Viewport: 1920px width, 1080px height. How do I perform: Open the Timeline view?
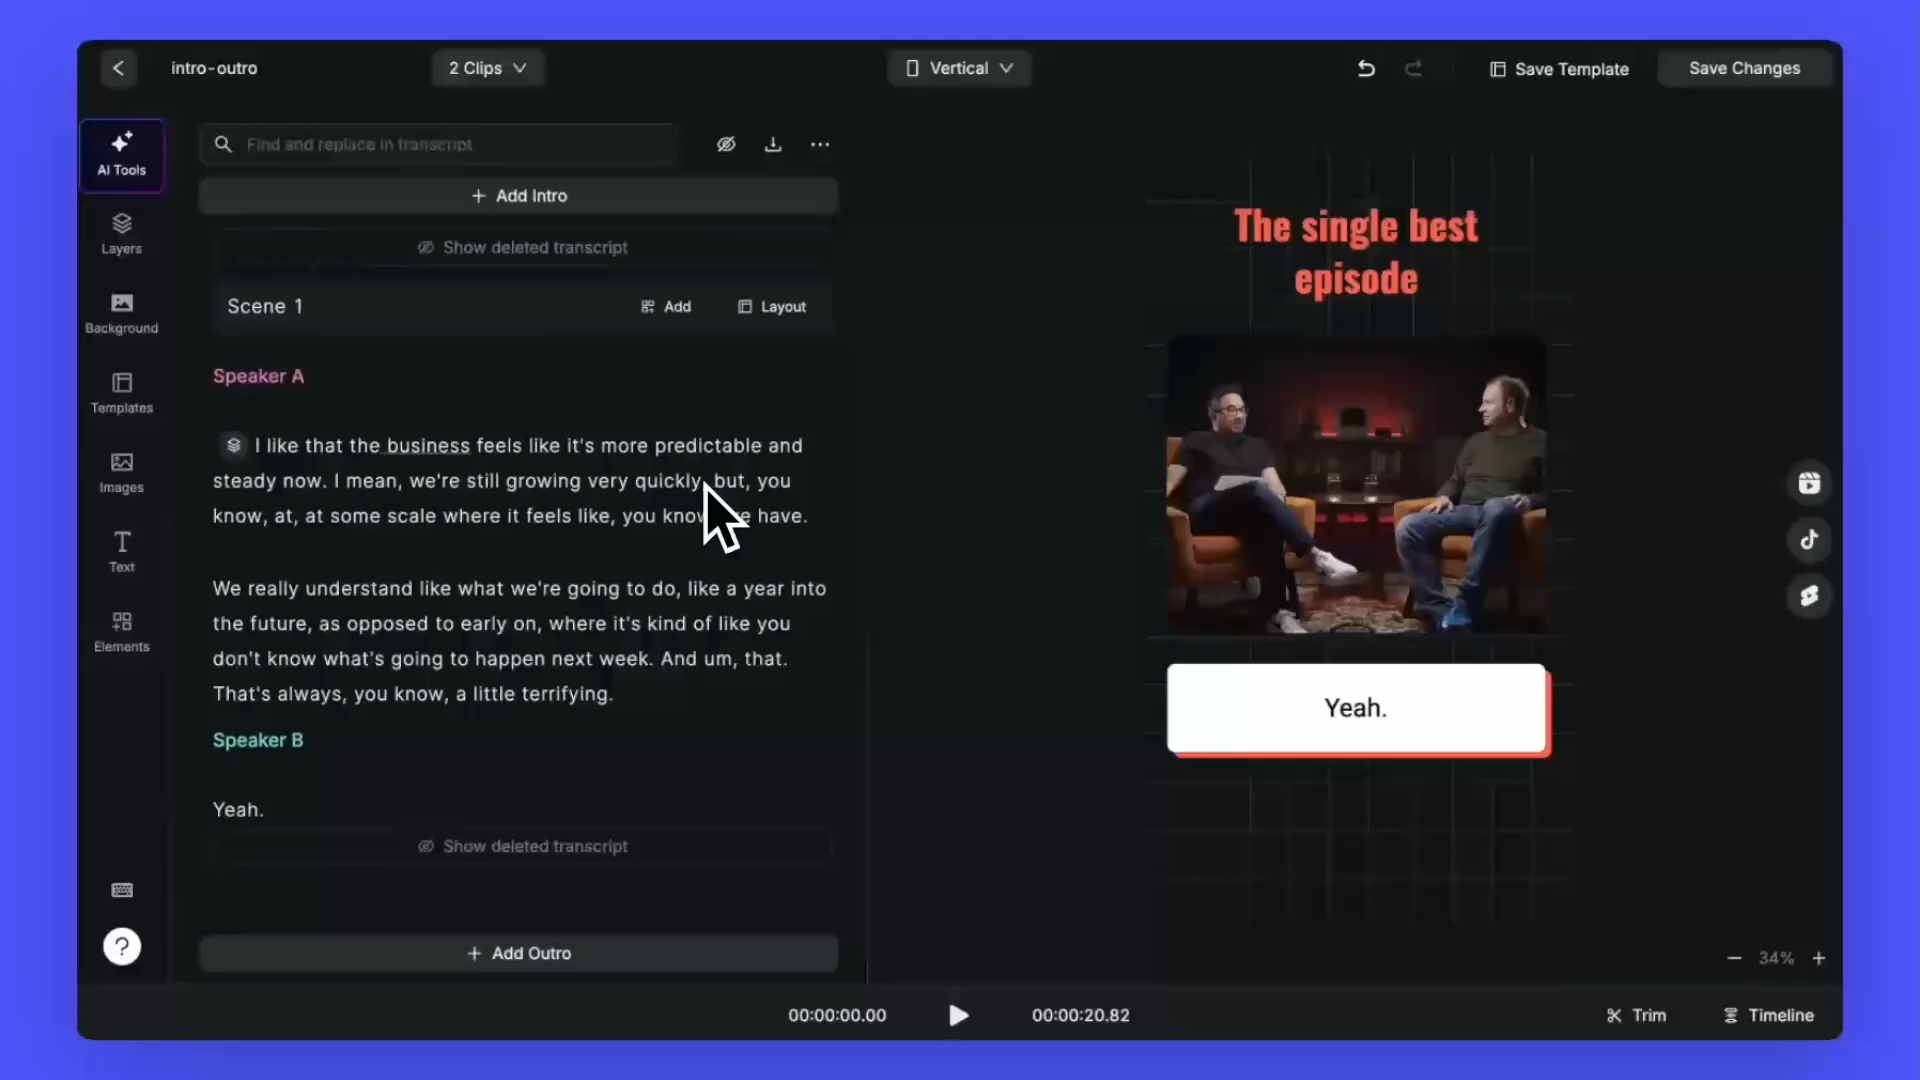[1768, 1015]
